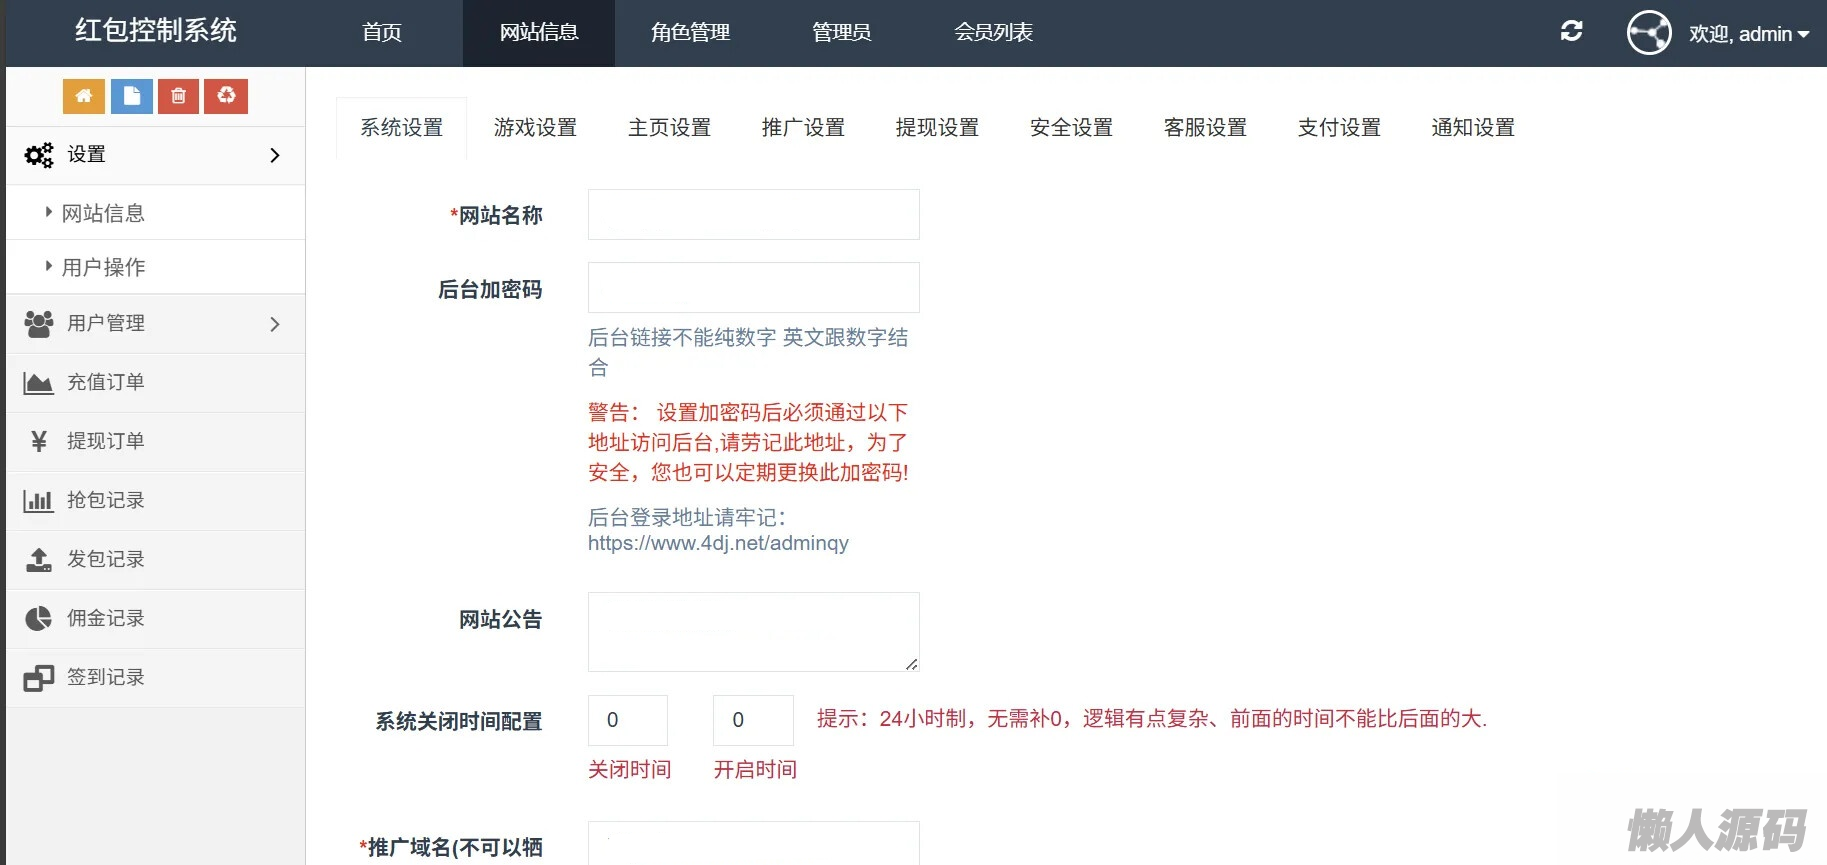Click the bar chart icon beside 抢包记录

click(38, 500)
